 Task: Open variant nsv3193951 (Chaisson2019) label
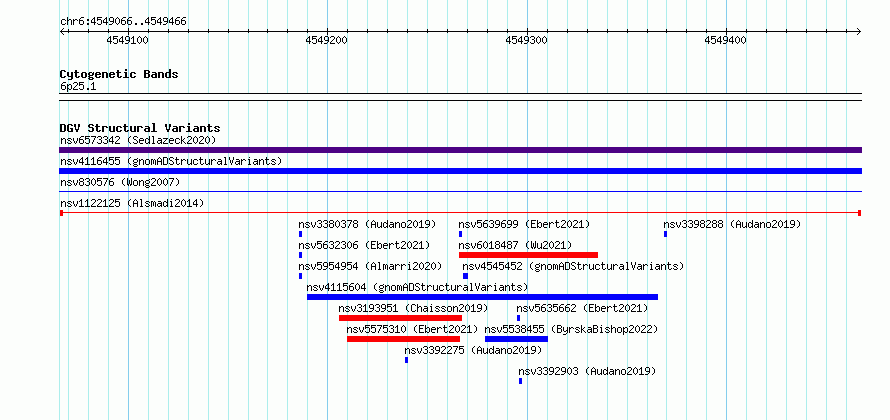tap(413, 308)
